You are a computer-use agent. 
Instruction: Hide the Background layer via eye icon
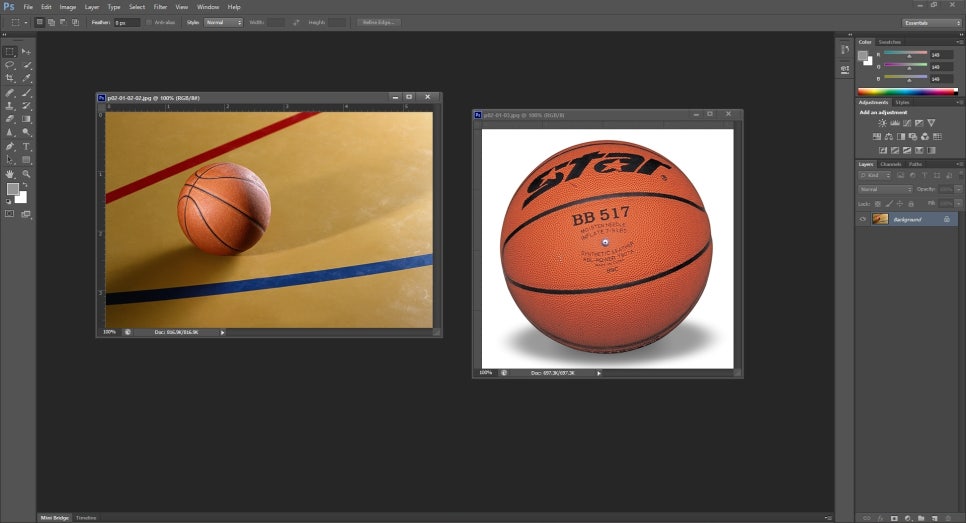pyautogui.click(x=862, y=219)
